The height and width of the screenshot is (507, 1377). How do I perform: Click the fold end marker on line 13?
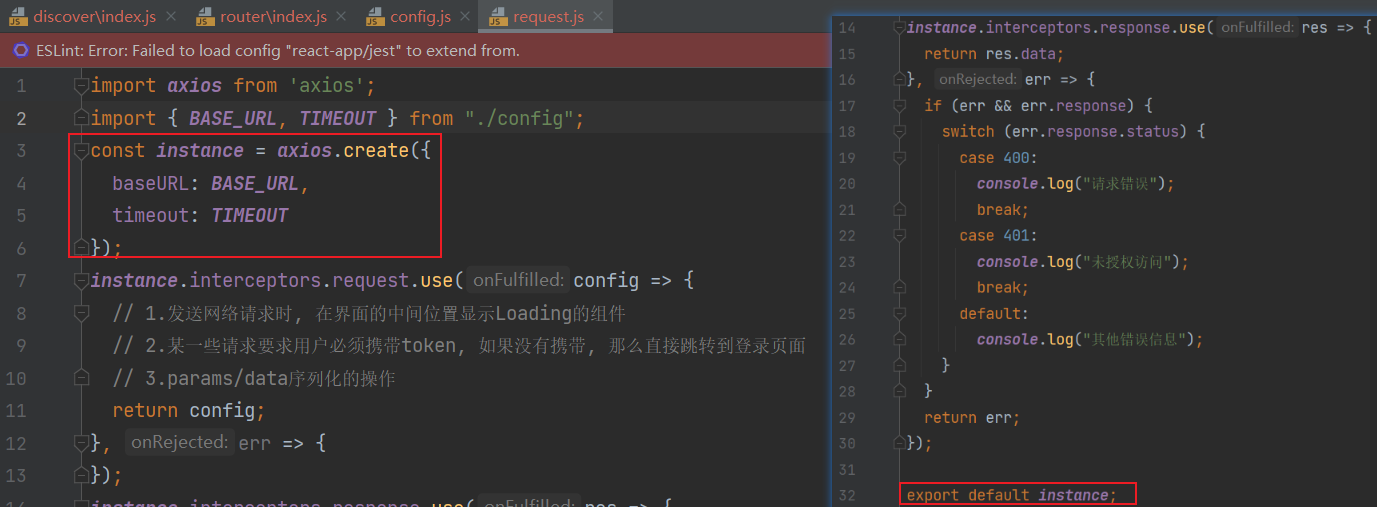click(81, 474)
